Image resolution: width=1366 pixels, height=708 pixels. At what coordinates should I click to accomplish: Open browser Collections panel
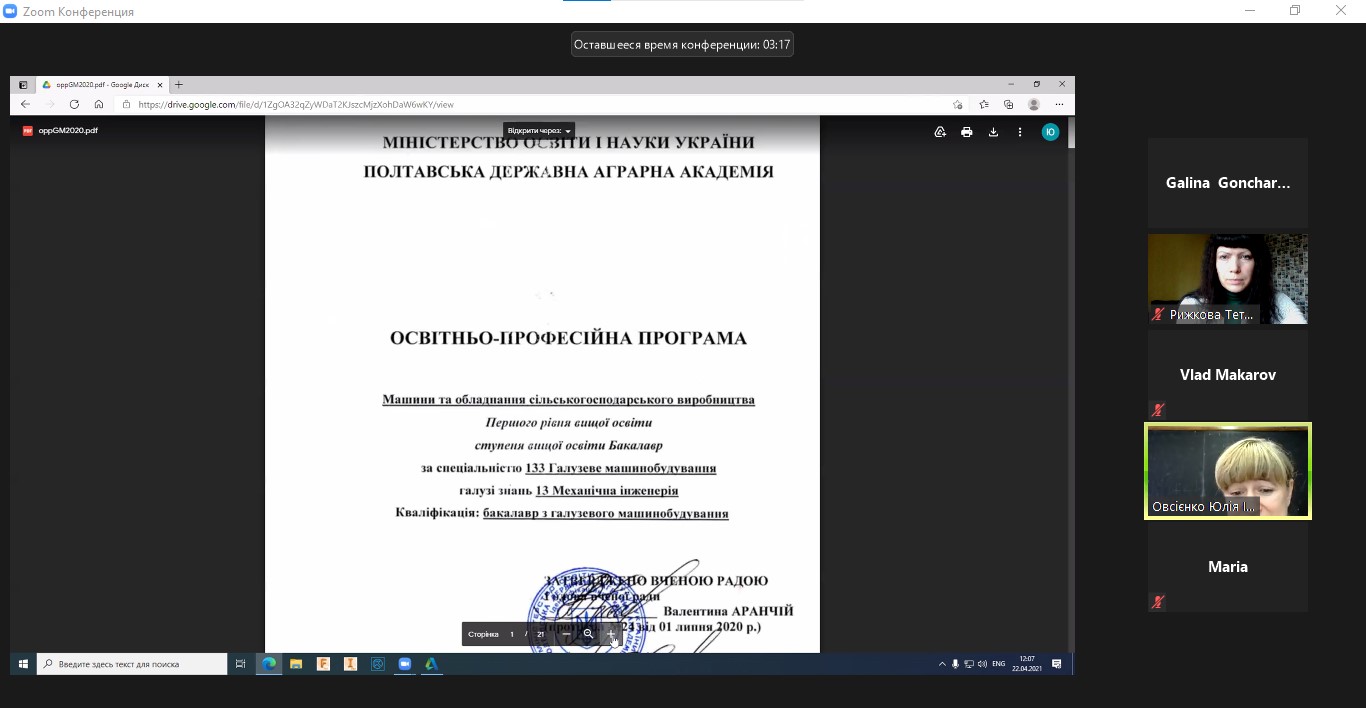point(1009,104)
